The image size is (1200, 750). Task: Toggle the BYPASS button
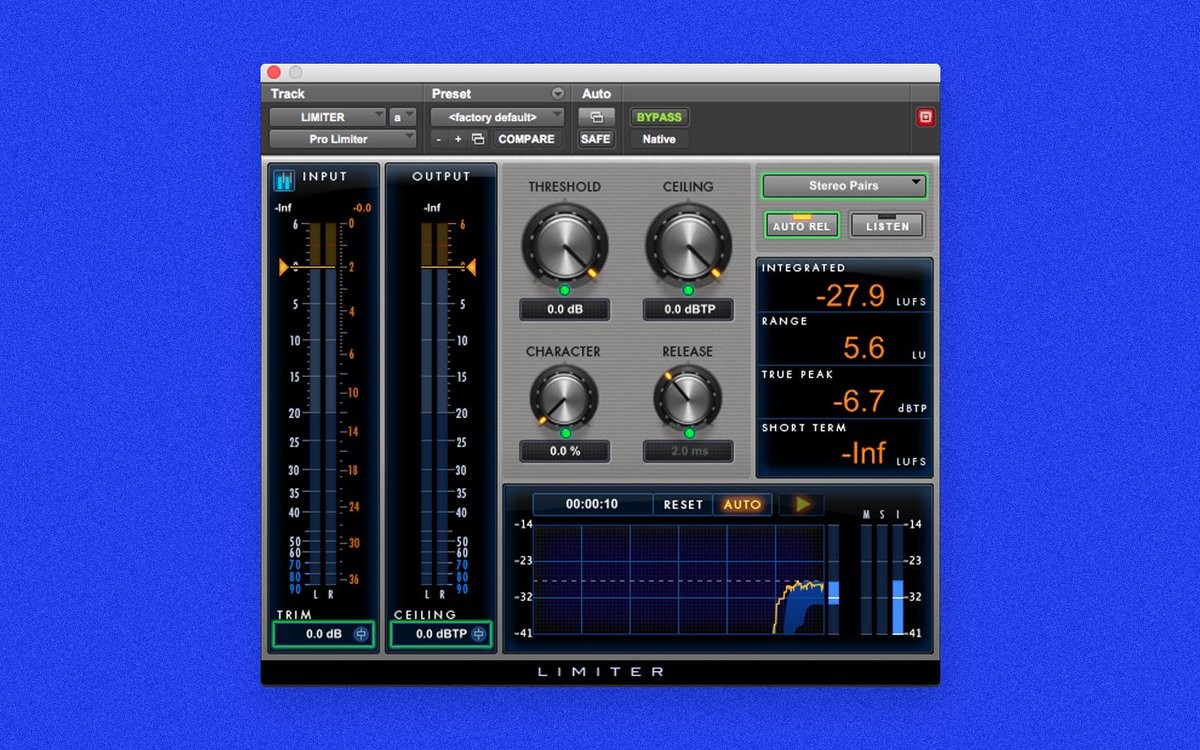pyautogui.click(x=659, y=117)
